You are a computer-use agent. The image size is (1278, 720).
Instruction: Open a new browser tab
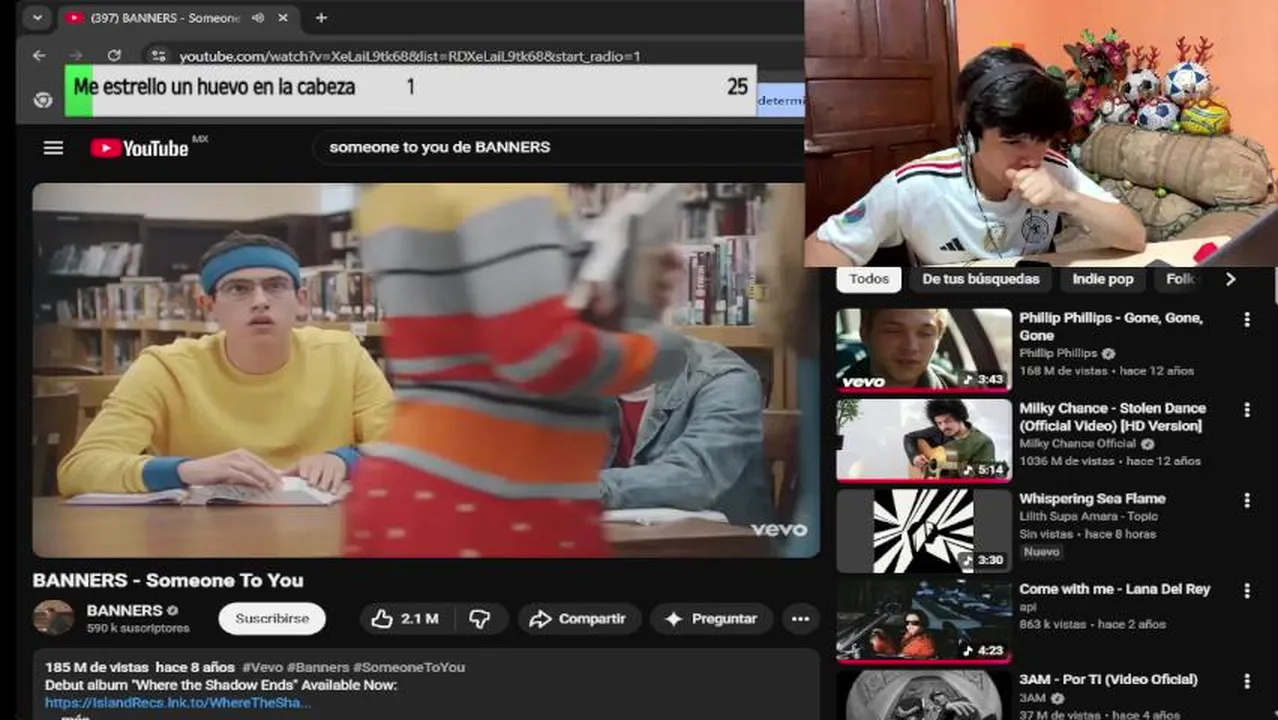321,18
